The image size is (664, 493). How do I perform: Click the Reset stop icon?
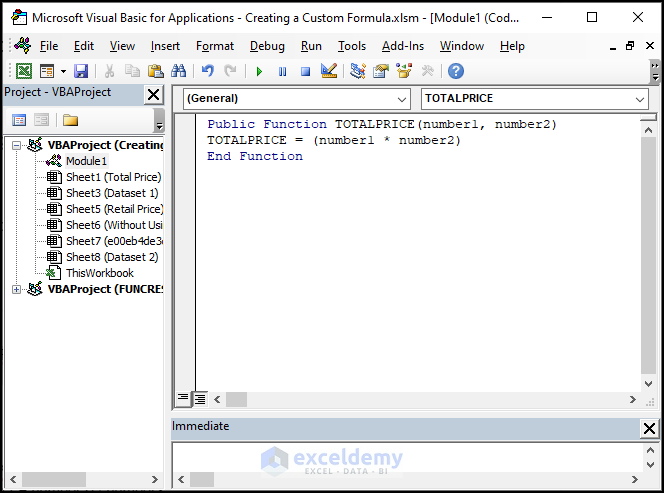[x=305, y=72]
